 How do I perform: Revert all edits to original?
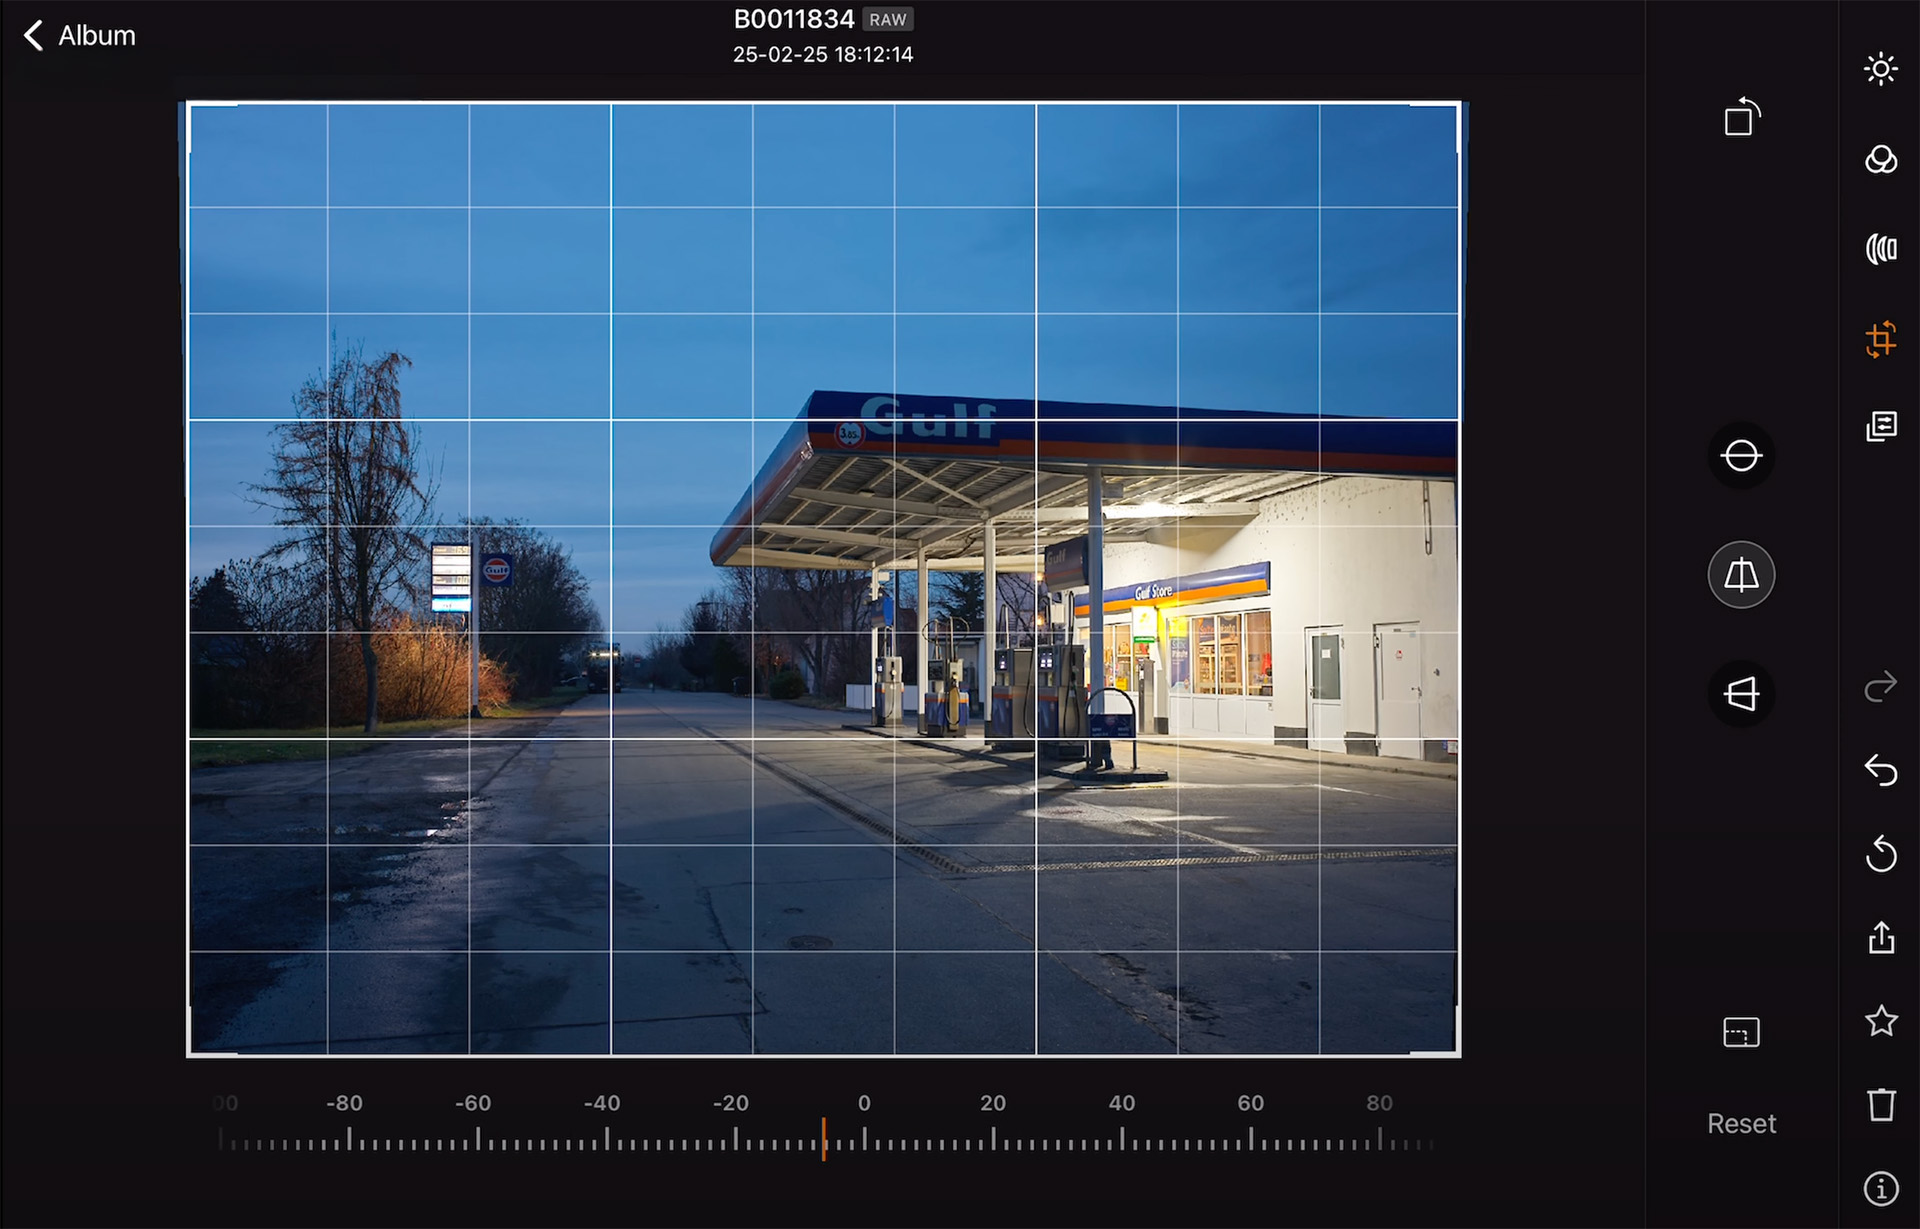tap(1880, 854)
